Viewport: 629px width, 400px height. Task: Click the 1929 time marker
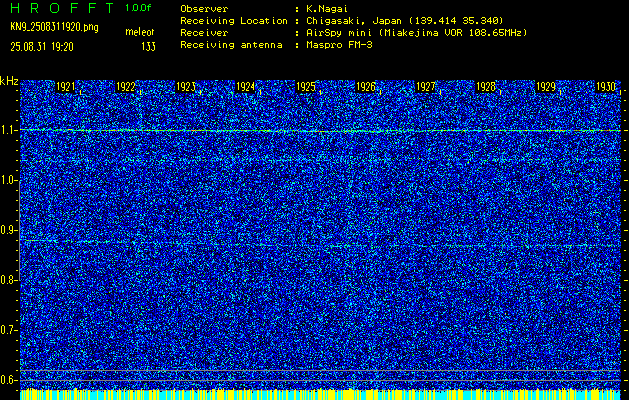pos(546,87)
